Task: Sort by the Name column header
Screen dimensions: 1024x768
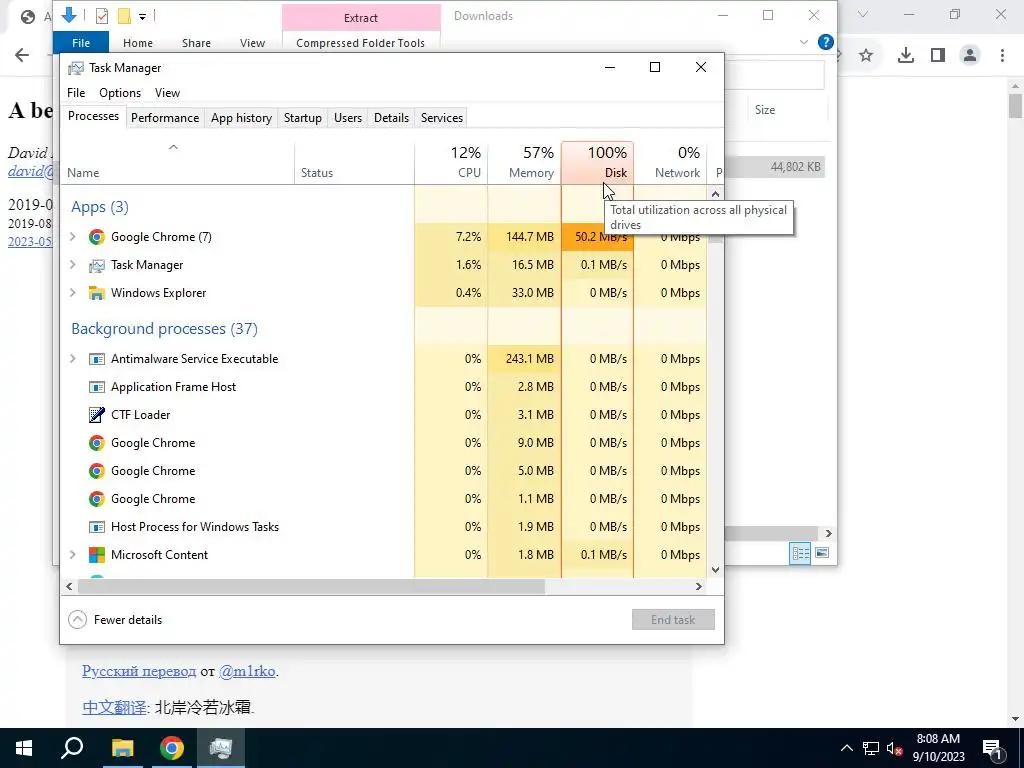Action: pyautogui.click(x=177, y=163)
